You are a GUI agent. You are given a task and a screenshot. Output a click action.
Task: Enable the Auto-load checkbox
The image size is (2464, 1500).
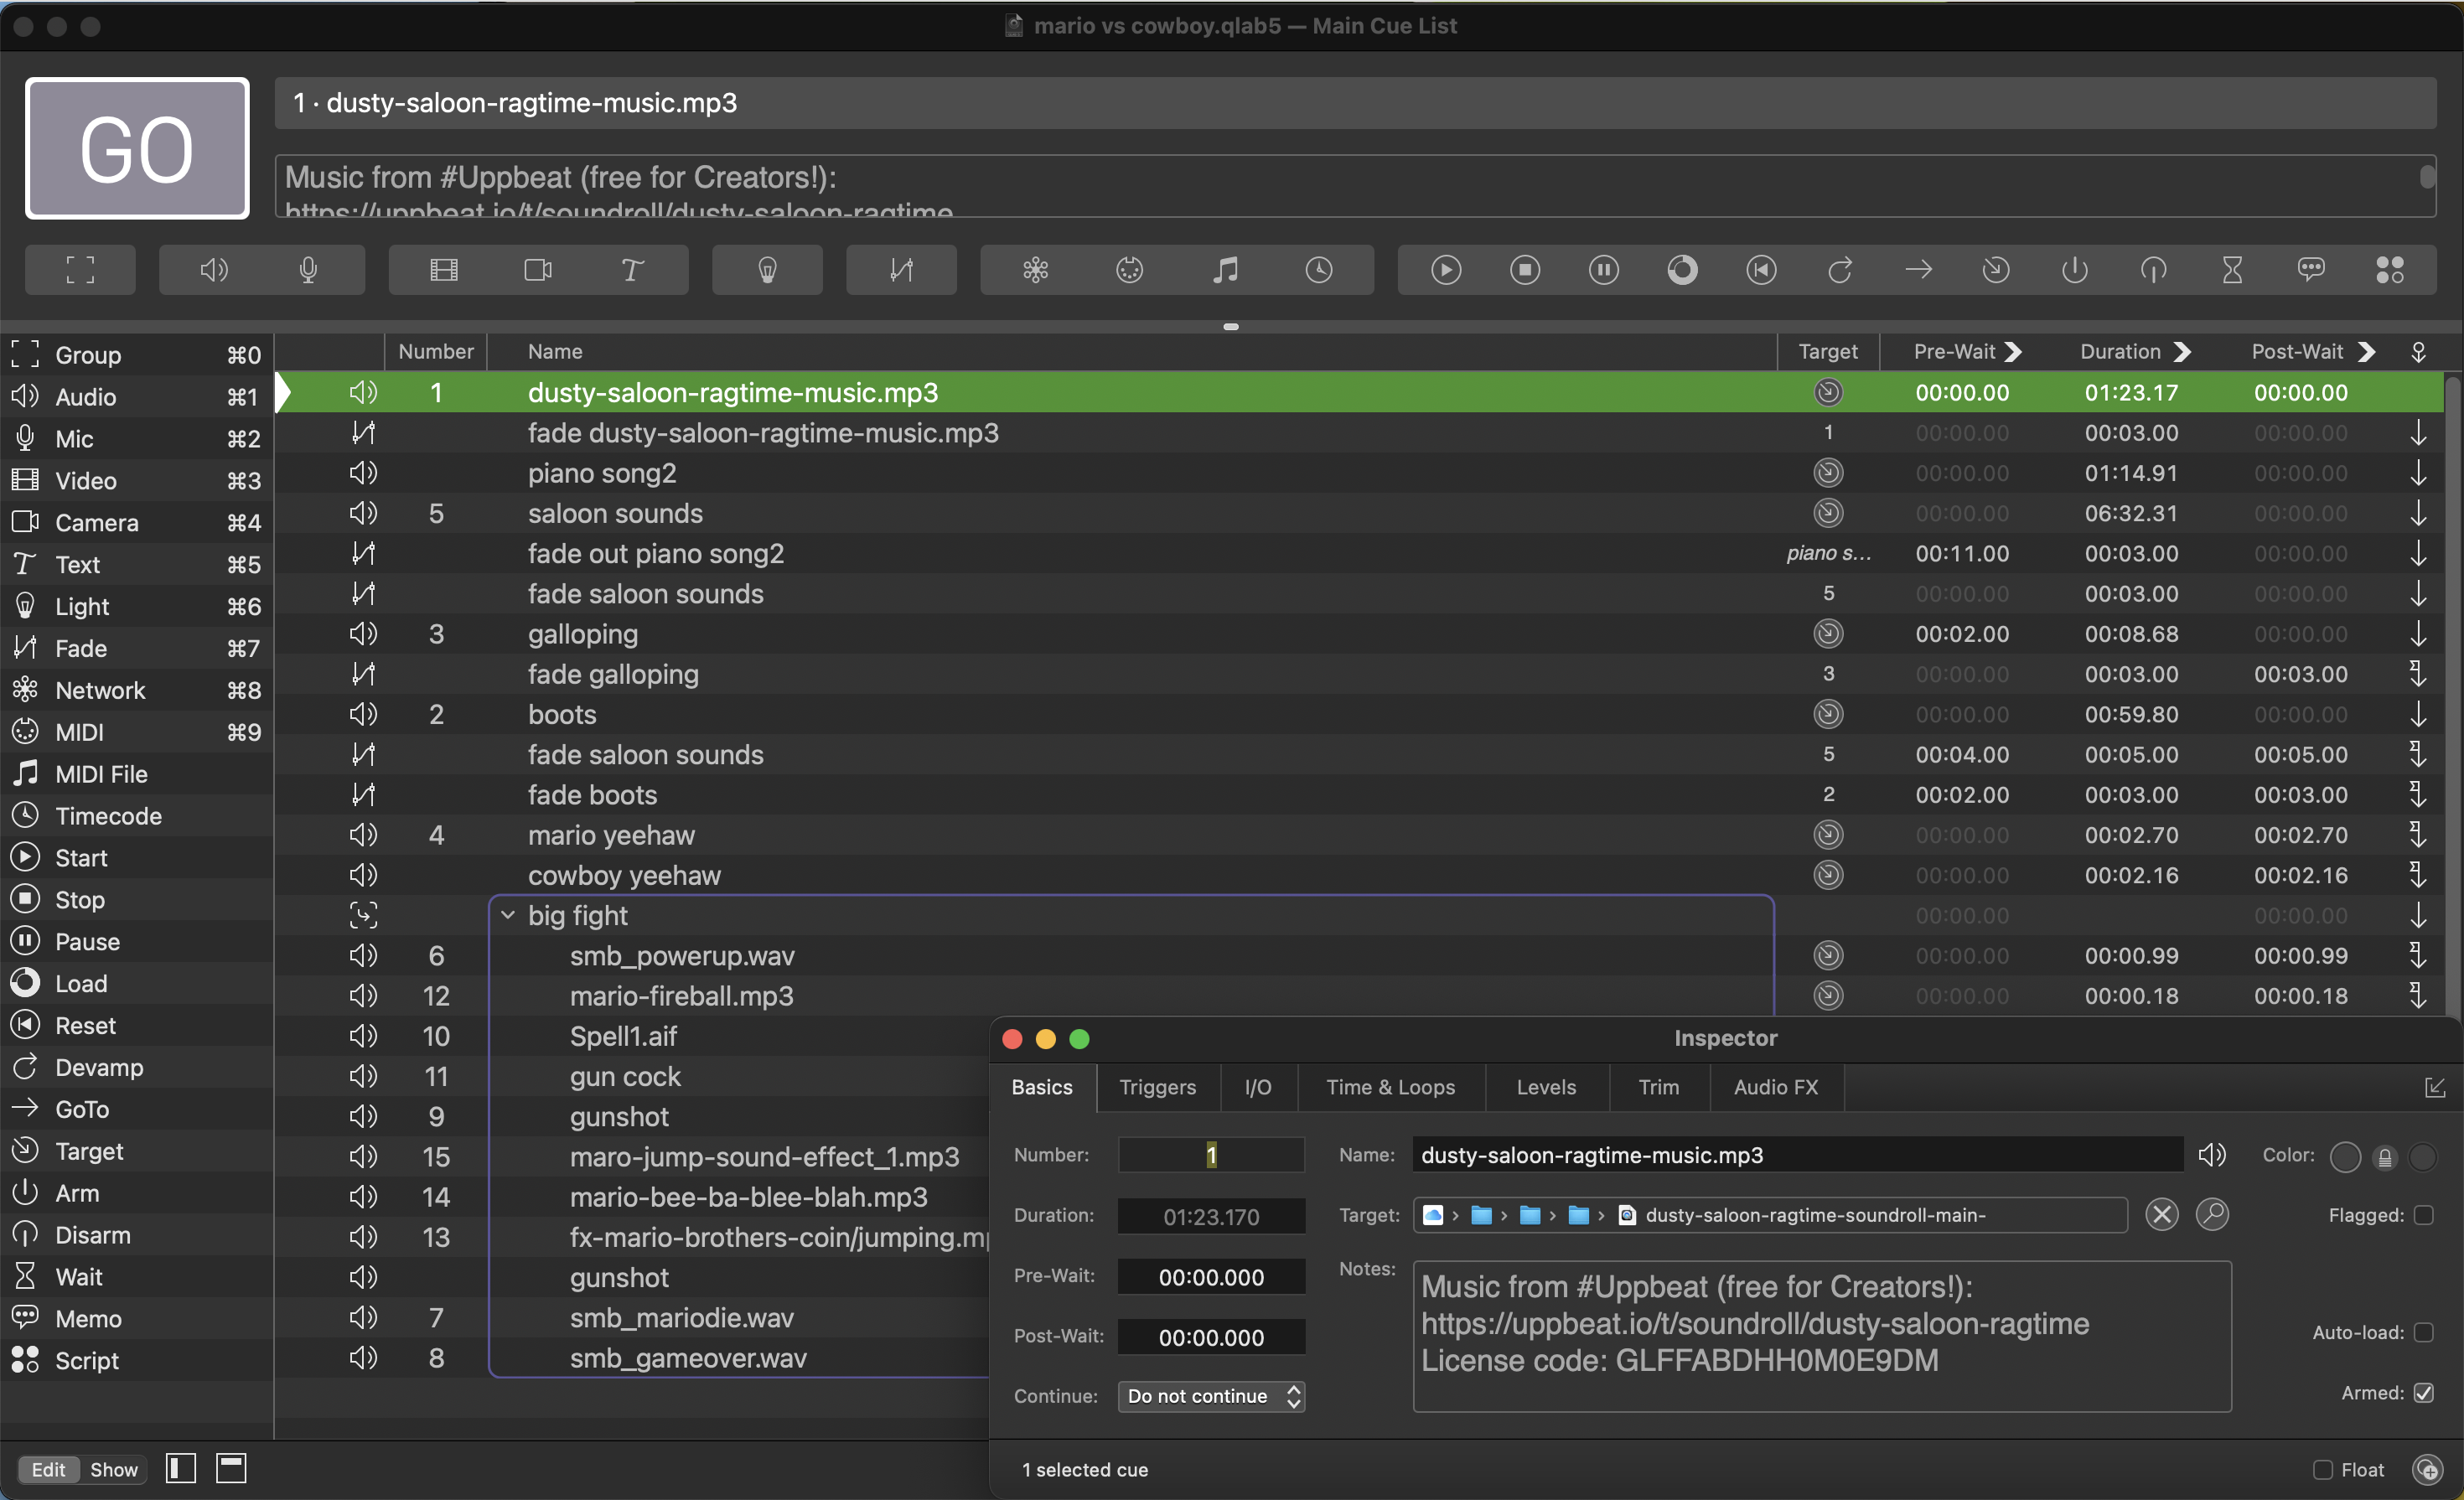2423,1333
